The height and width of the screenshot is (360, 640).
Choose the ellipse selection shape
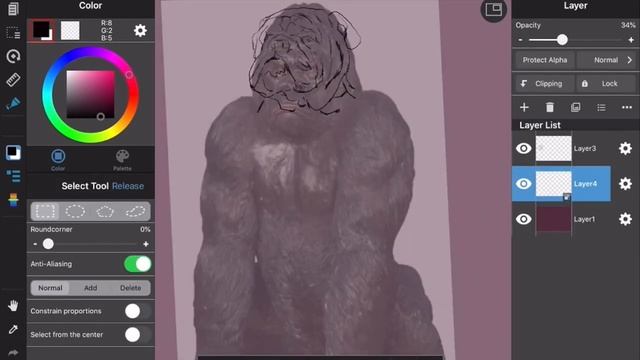click(x=75, y=211)
